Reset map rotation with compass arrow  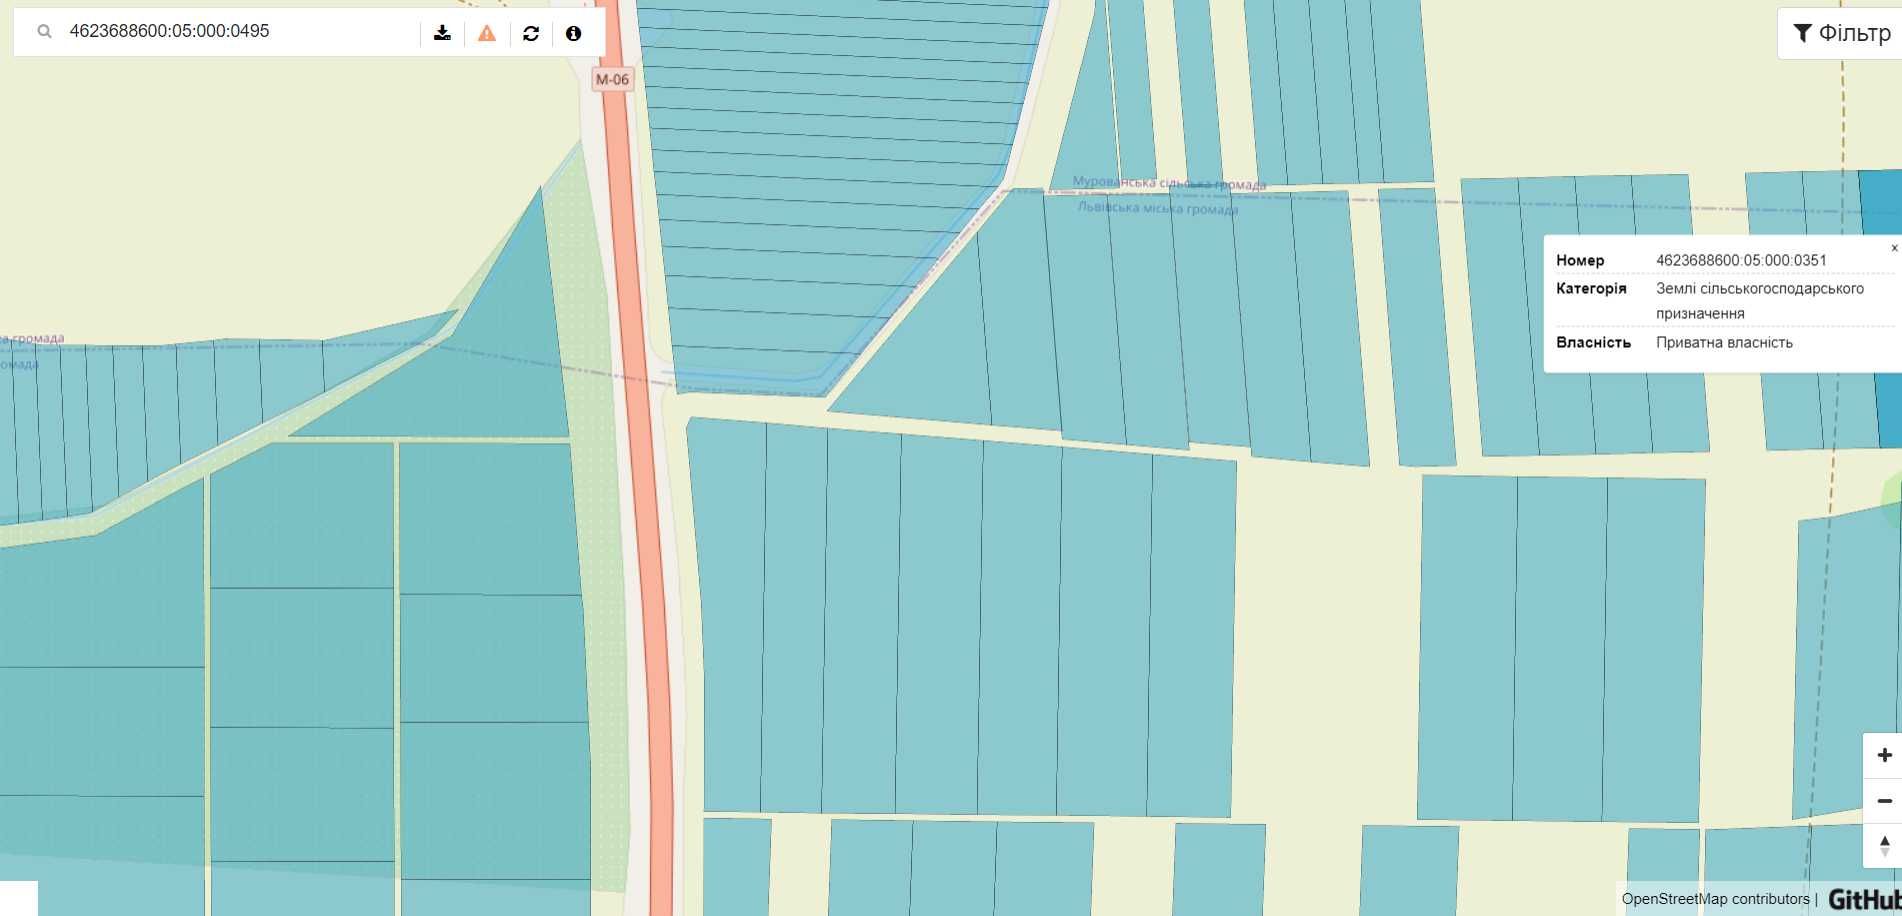coord(1884,846)
